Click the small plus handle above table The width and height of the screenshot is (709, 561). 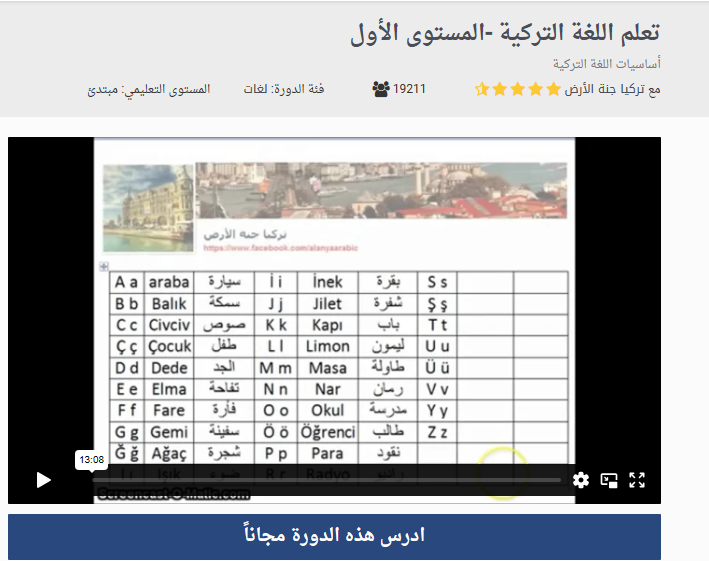click(x=103, y=266)
